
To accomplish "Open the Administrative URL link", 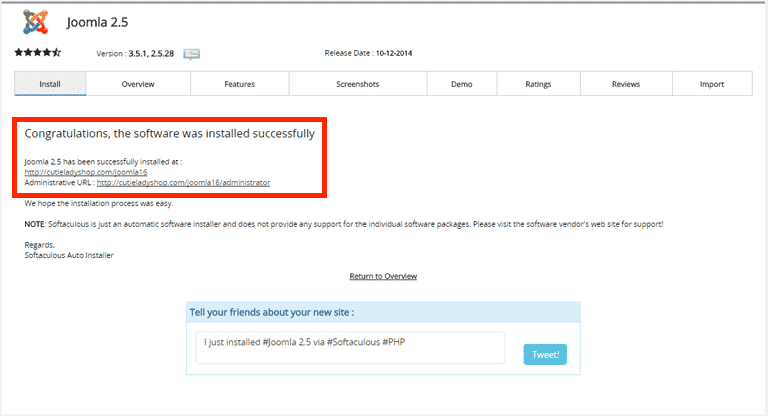I will click(183, 182).
